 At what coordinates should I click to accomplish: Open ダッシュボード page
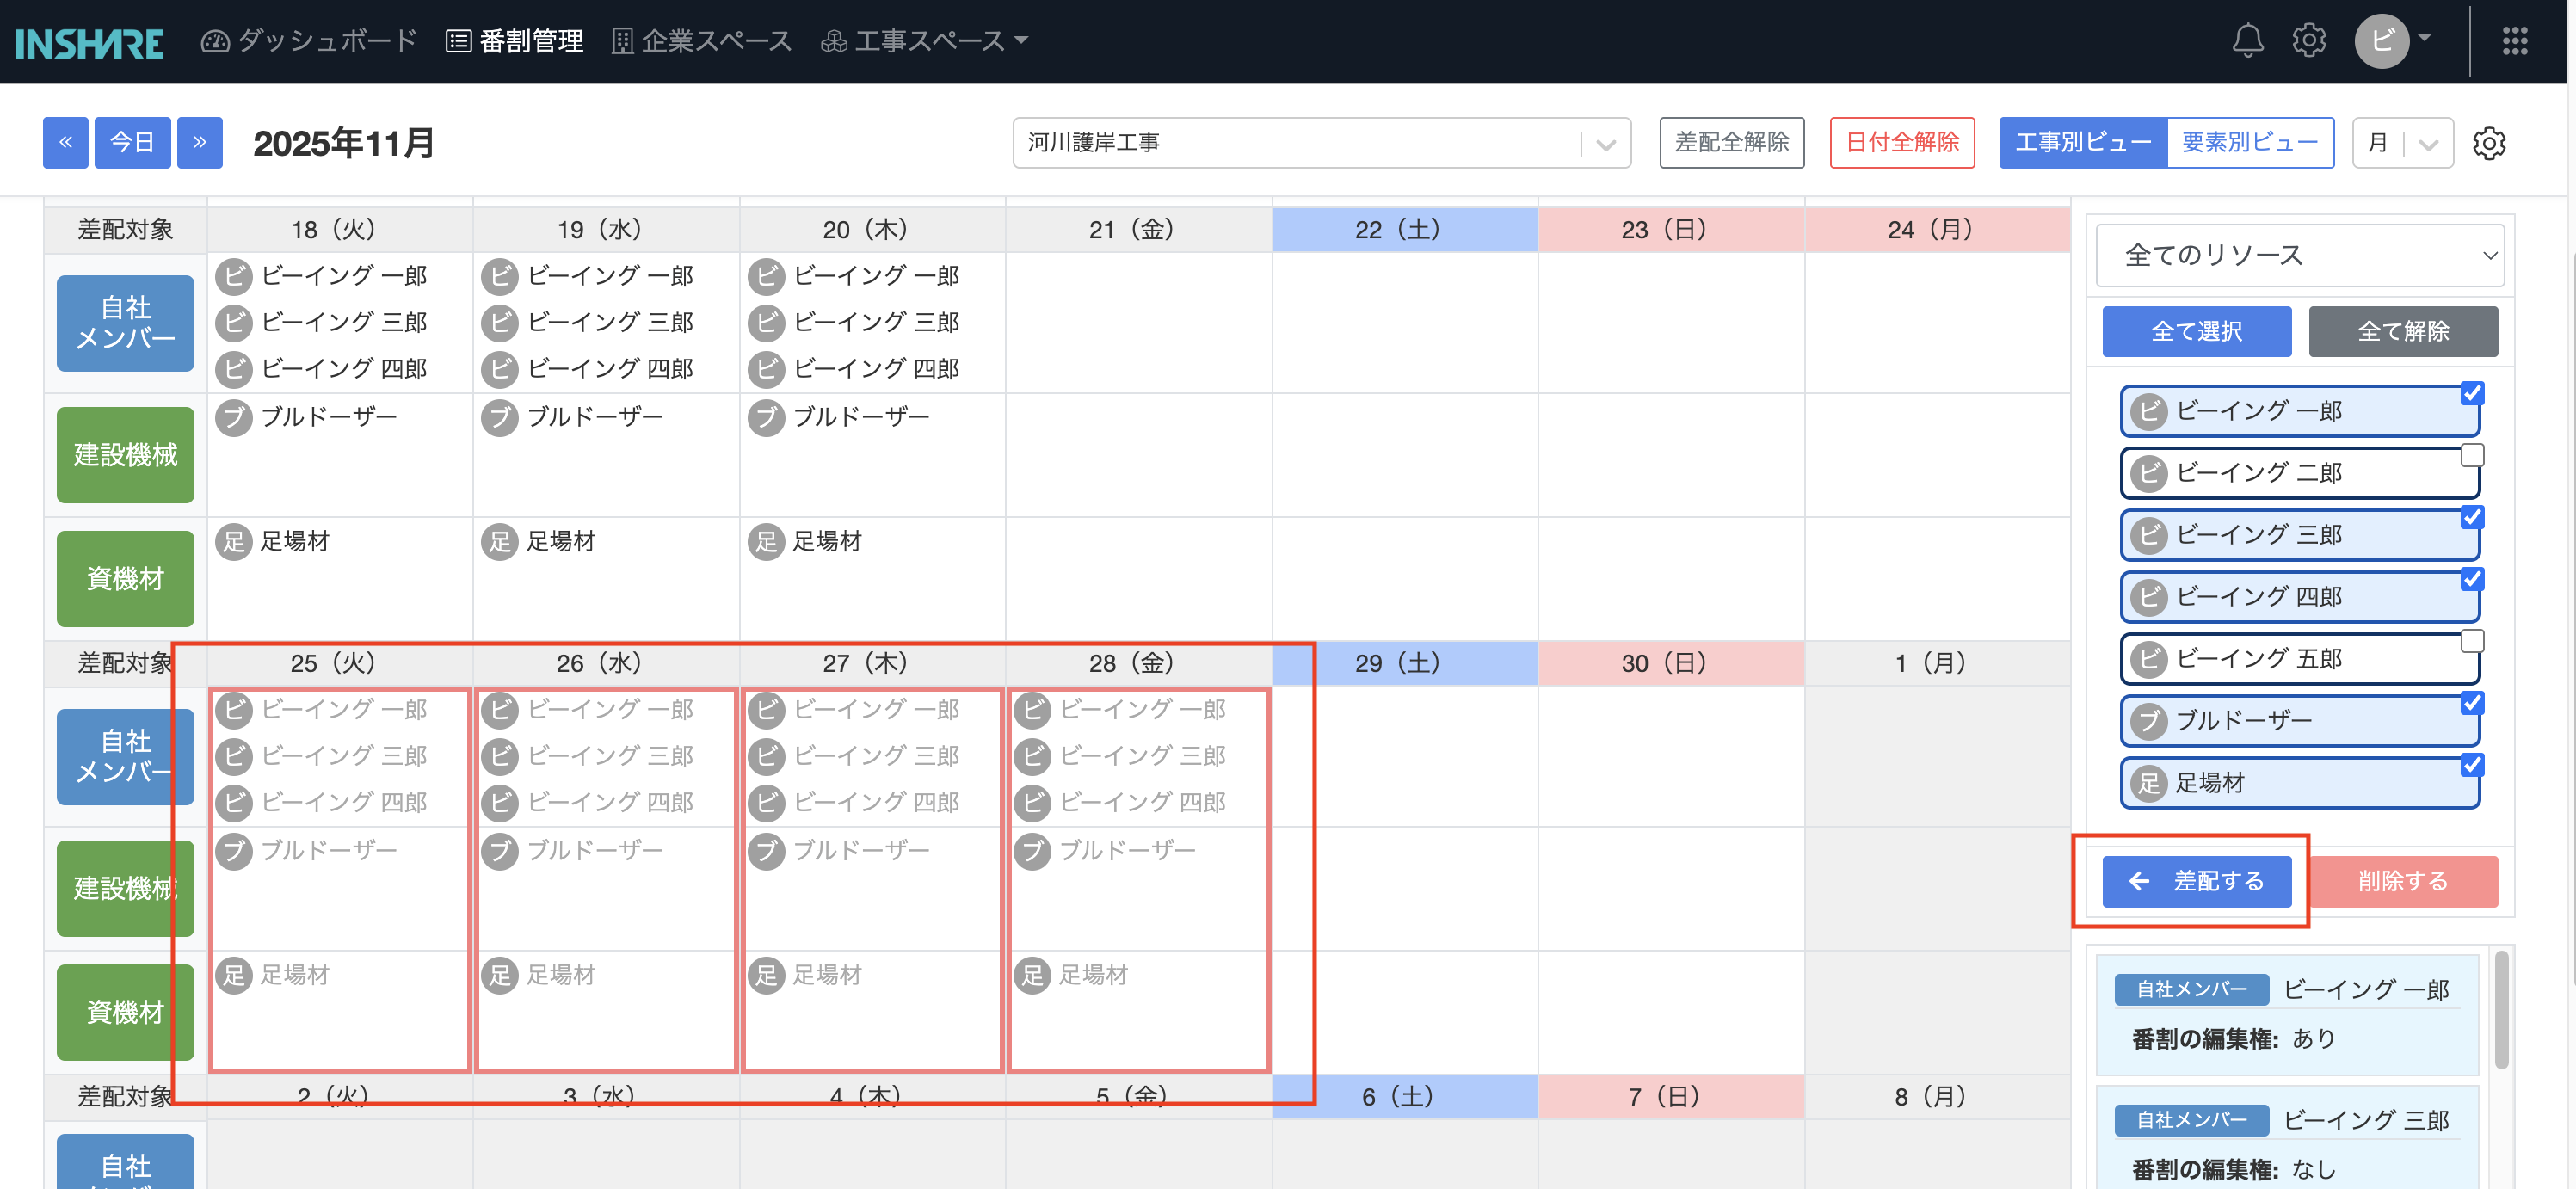pos(309,41)
